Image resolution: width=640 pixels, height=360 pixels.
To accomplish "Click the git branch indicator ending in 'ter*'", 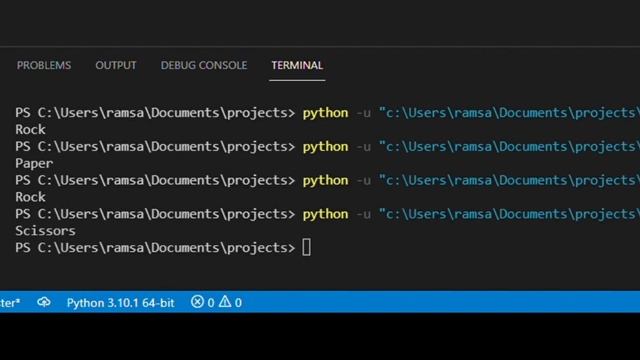I will [x=10, y=303].
